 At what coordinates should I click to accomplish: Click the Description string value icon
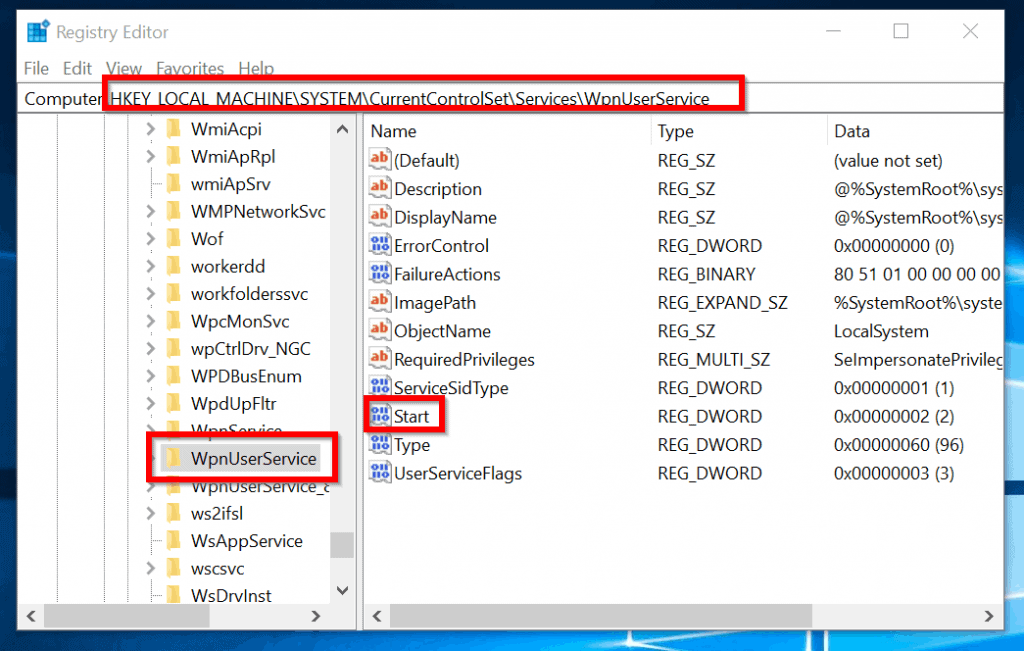(x=379, y=187)
